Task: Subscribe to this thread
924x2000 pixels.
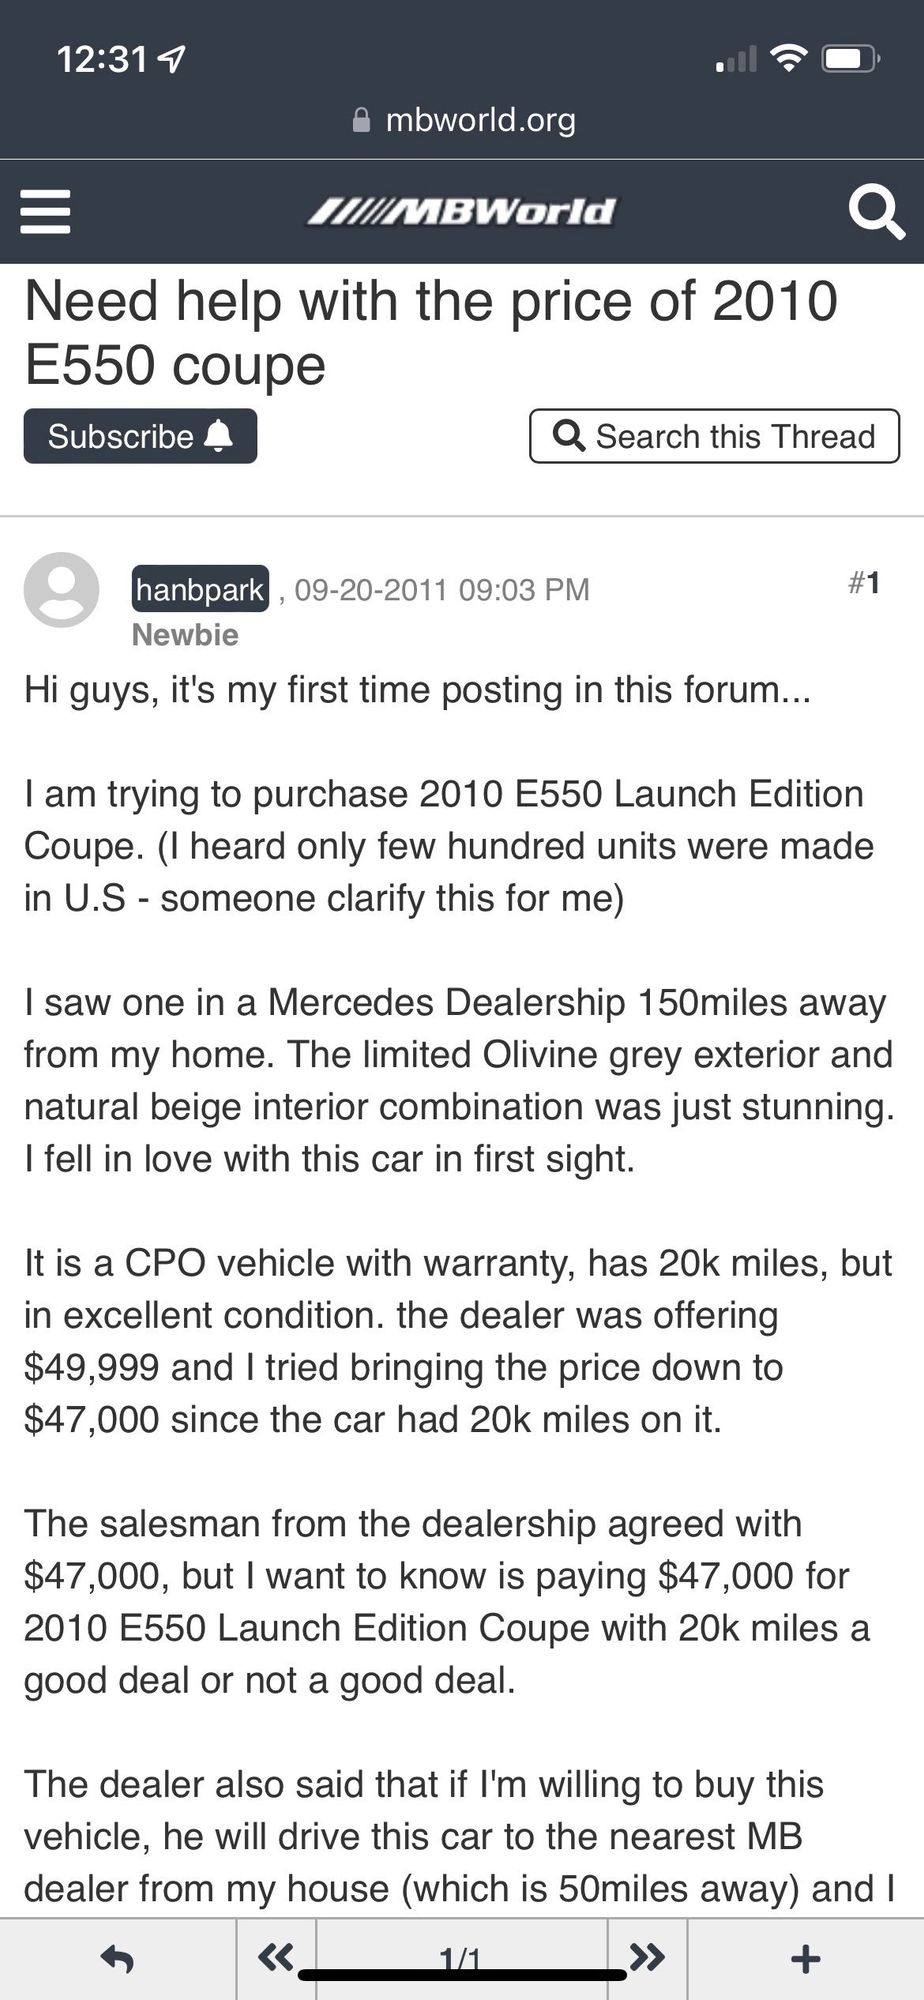Action: pos(140,436)
